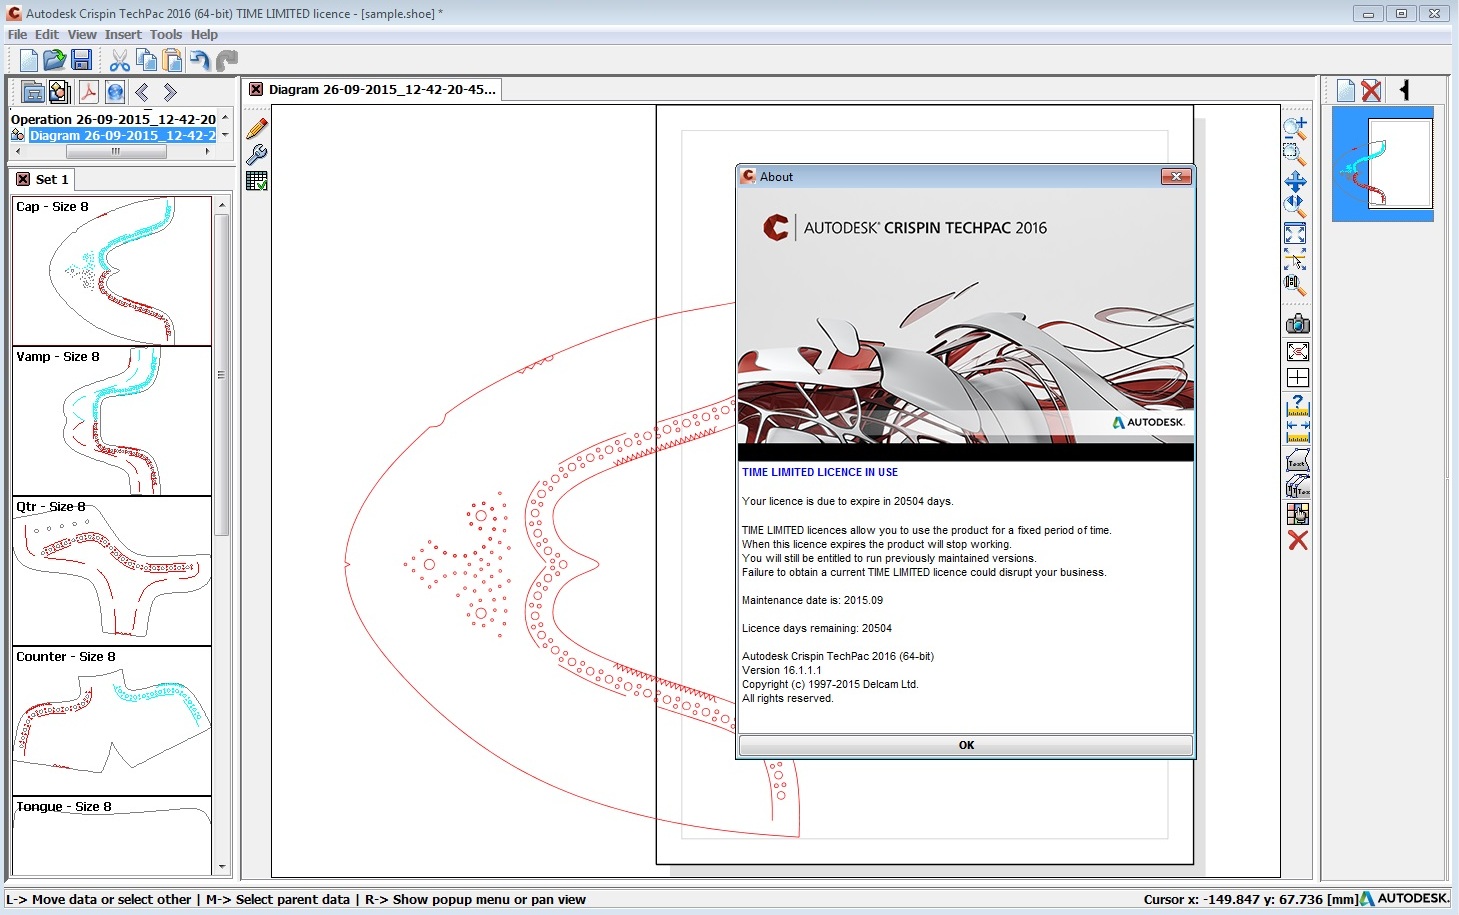Click the grid with hand pointer icon
Screen dimensions: 1459x915
click(x=1297, y=514)
